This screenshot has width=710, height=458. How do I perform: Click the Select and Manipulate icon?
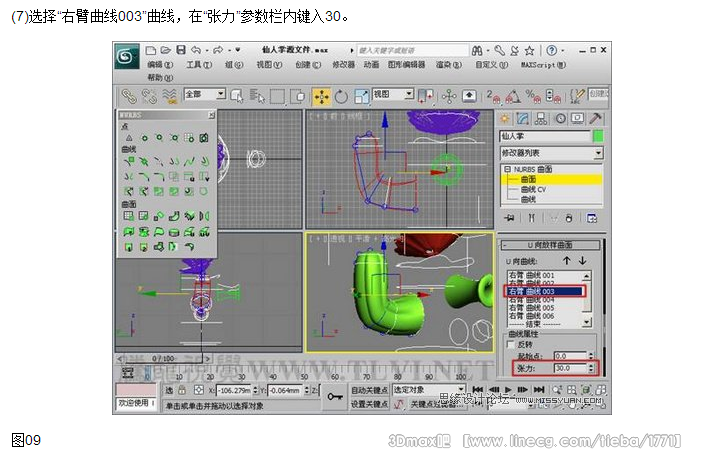point(449,96)
